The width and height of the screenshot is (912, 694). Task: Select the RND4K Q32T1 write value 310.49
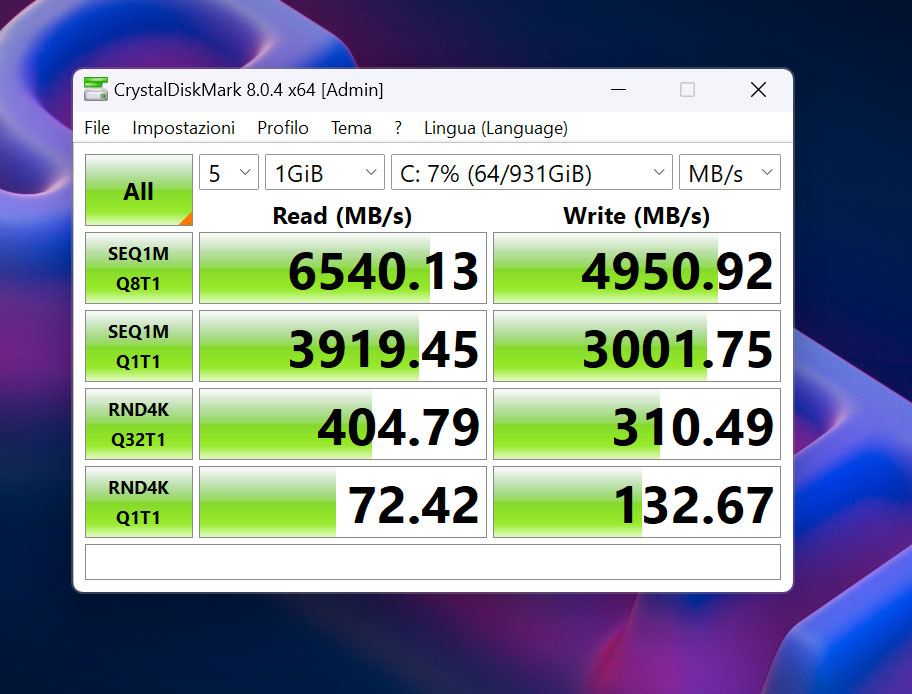coord(637,424)
